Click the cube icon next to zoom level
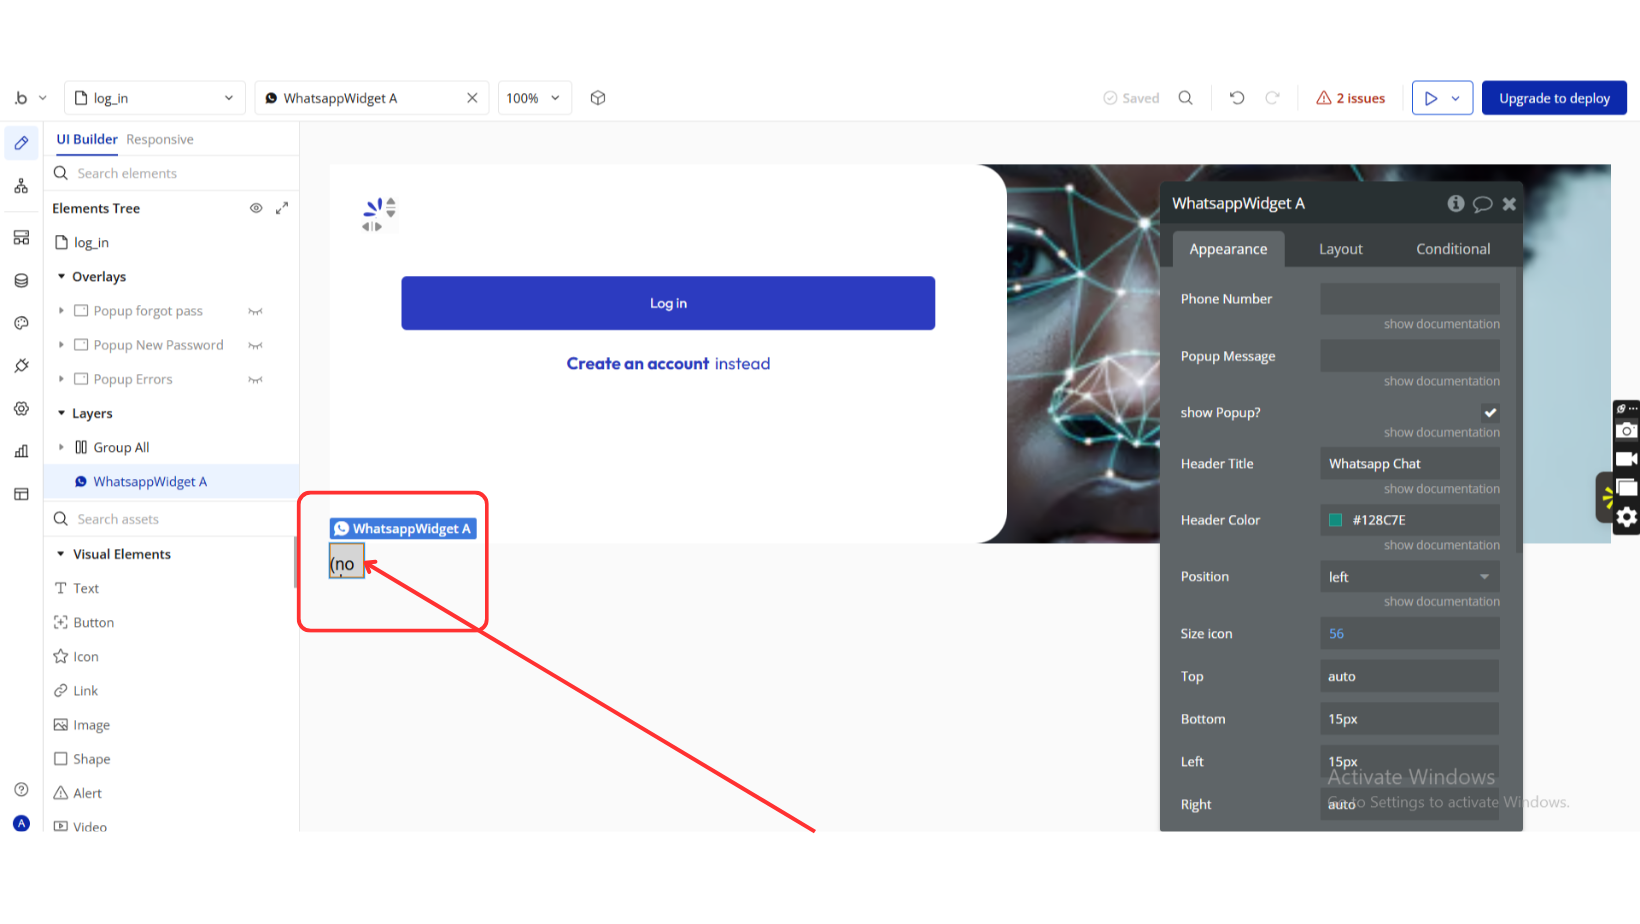Screen dimensions: 1640x924 (598, 98)
